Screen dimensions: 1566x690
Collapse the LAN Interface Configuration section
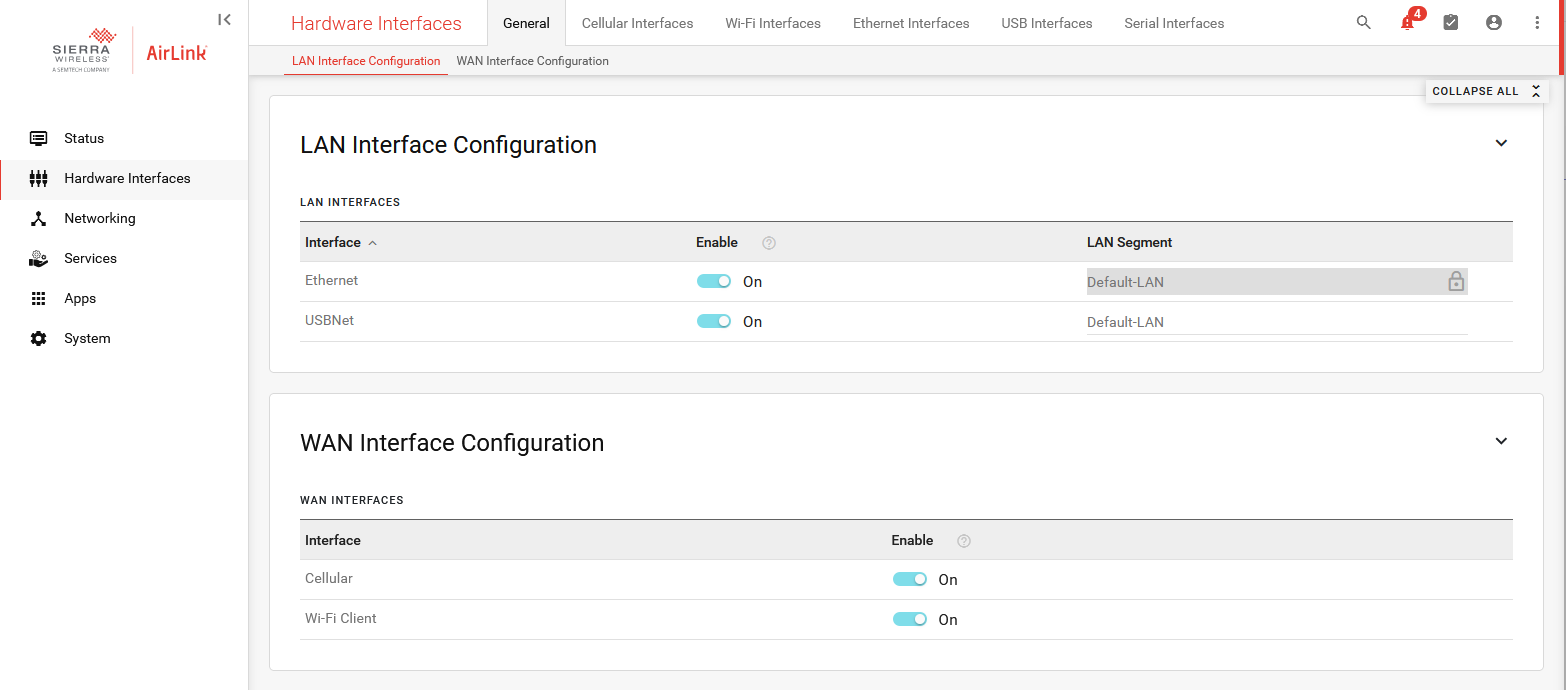(x=1501, y=143)
